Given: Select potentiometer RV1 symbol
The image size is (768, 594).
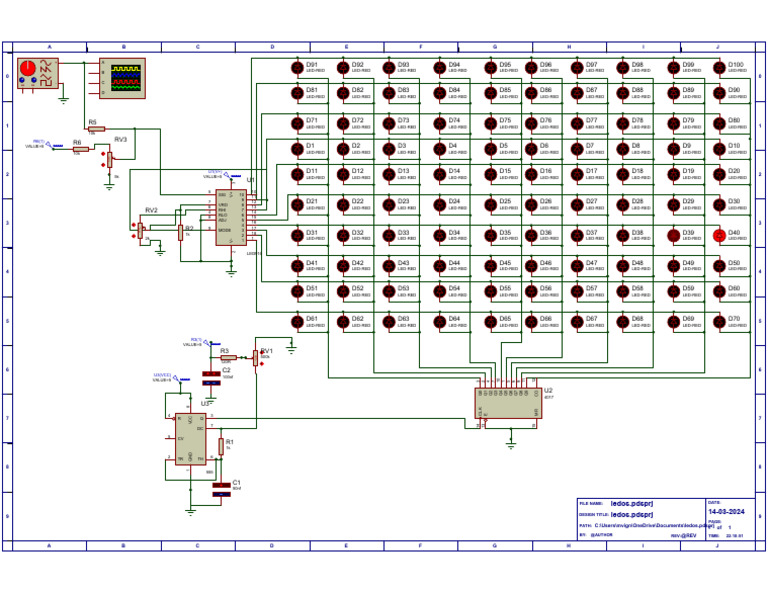Looking at the screenshot, I should tap(256, 358).
